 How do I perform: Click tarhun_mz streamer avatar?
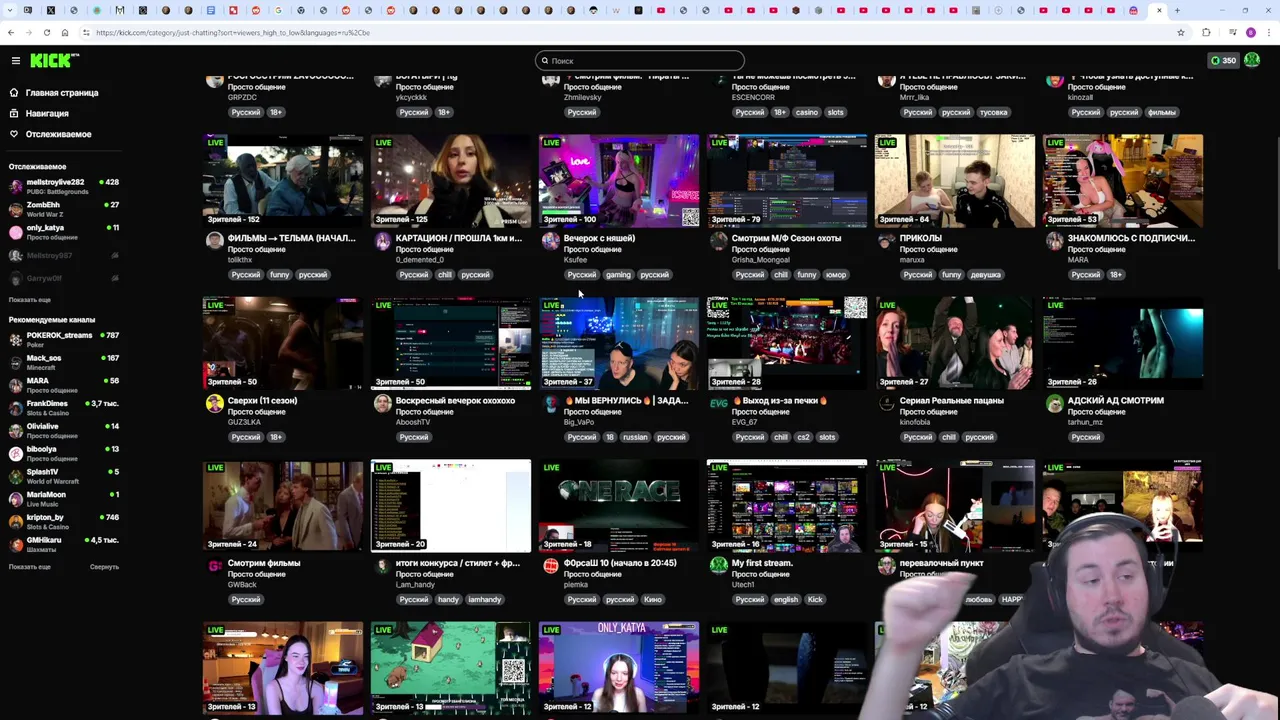coord(1054,403)
